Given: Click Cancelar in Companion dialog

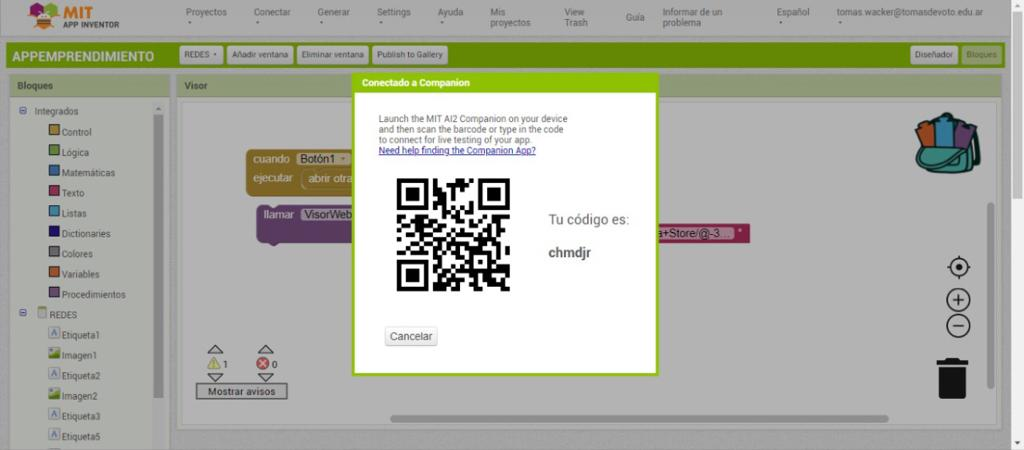Looking at the screenshot, I should click(411, 336).
